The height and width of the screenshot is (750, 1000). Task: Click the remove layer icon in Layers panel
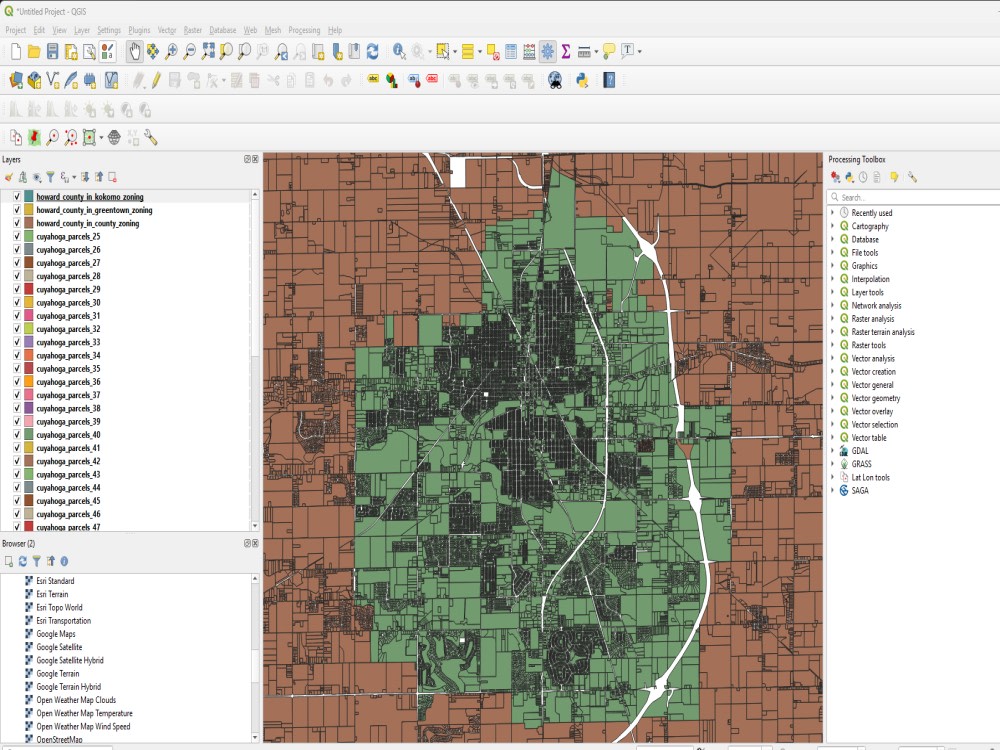point(112,177)
